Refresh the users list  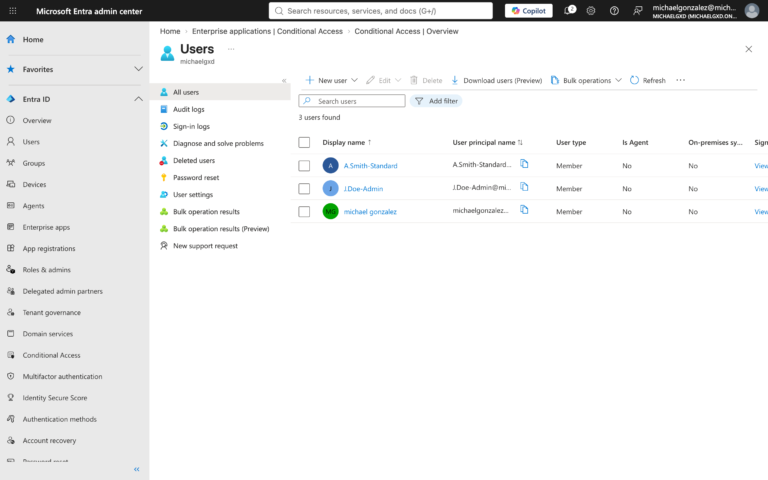648,80
